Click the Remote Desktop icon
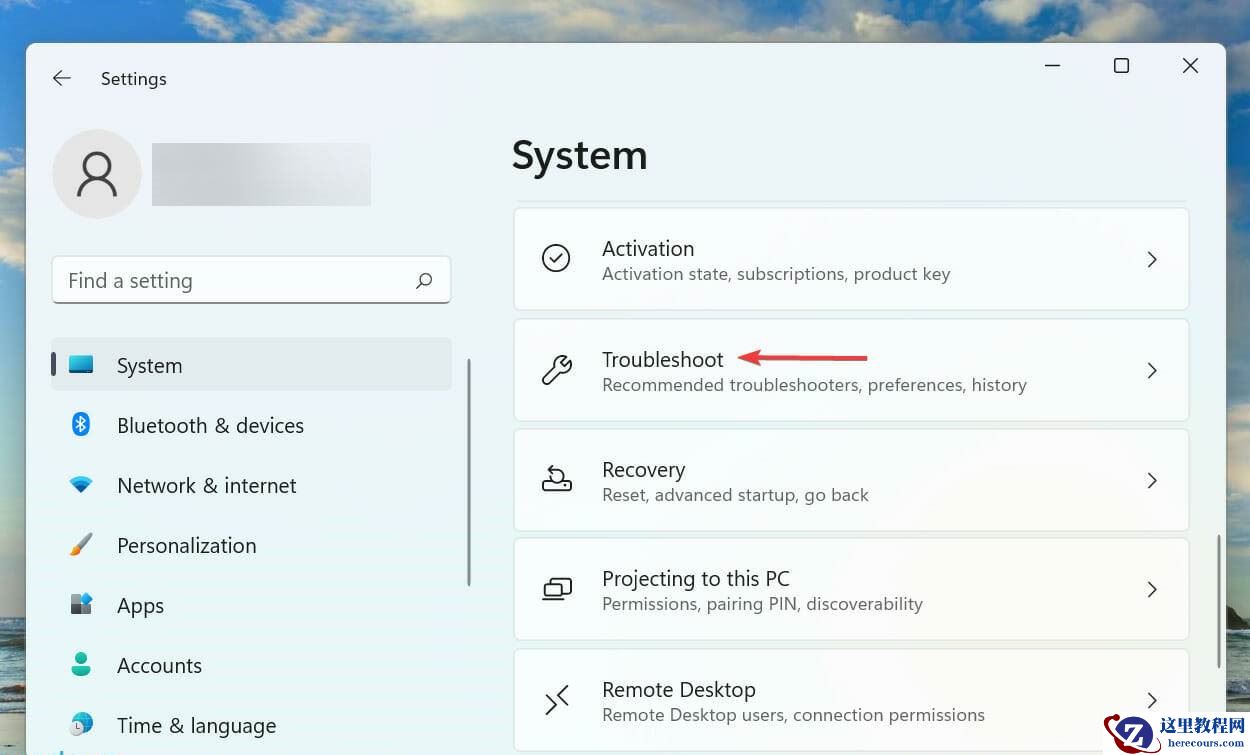The width and height of the screenshot is (1250, 755). (x=557, y=700)
